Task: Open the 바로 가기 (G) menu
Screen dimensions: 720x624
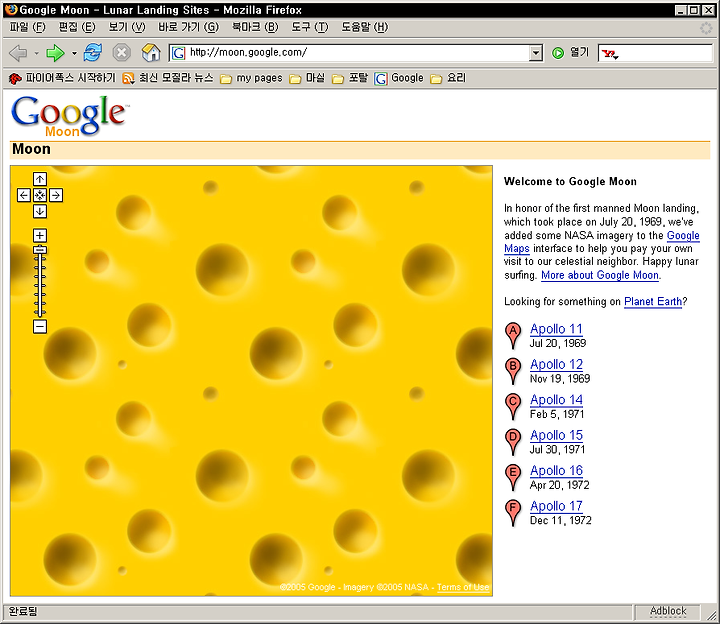Action: click(x=188, y=27)
